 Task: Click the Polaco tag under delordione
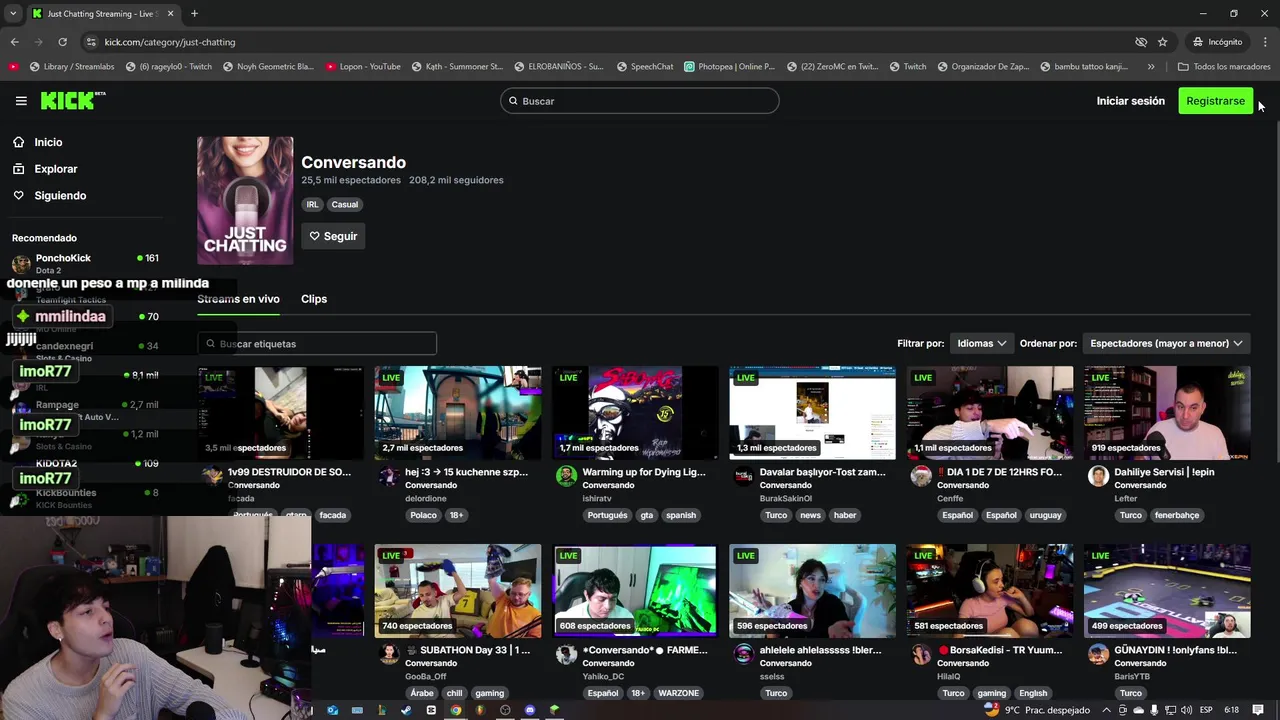click(x=423, y=515)
